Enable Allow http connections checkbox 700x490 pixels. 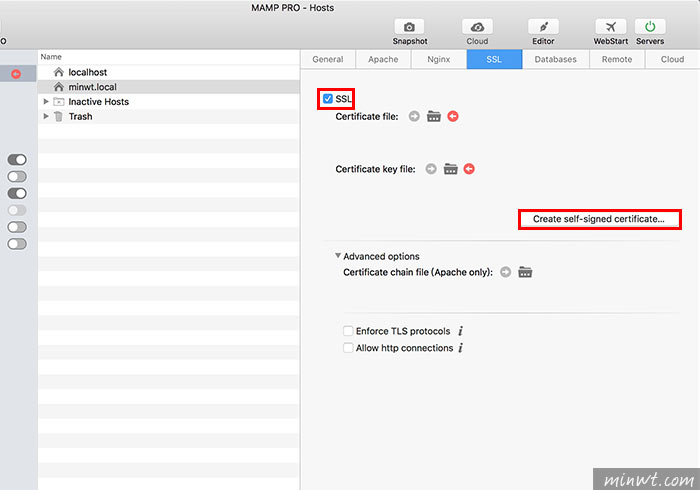[x=348, y=348]
